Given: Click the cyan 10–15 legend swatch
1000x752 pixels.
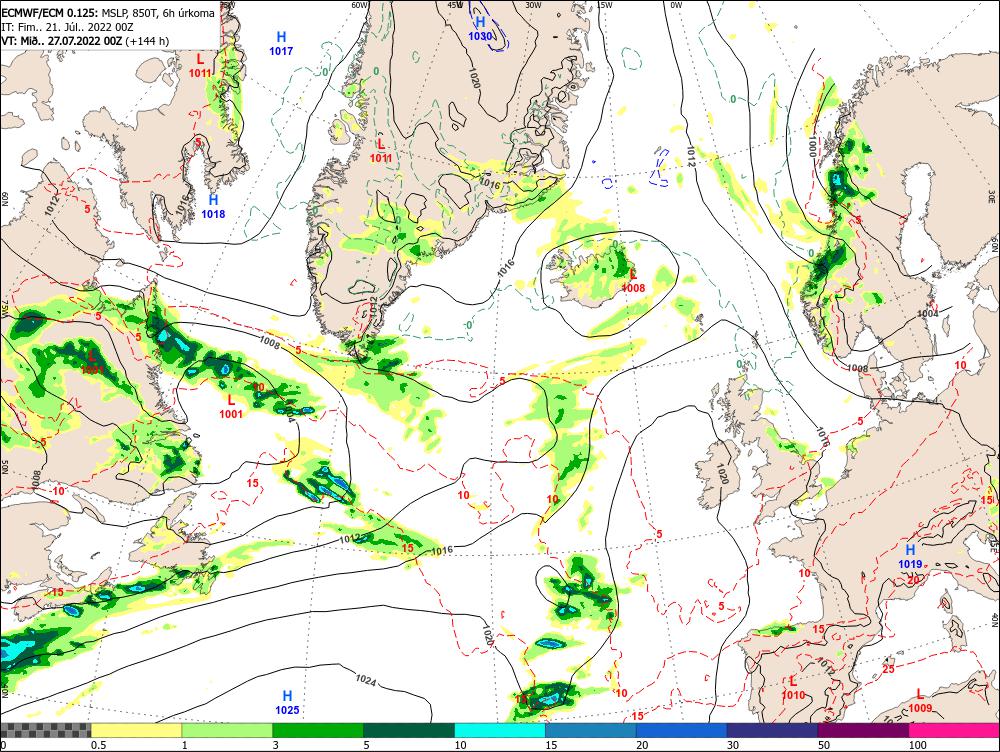Looking at the screenshot, I should coord(500,730).
